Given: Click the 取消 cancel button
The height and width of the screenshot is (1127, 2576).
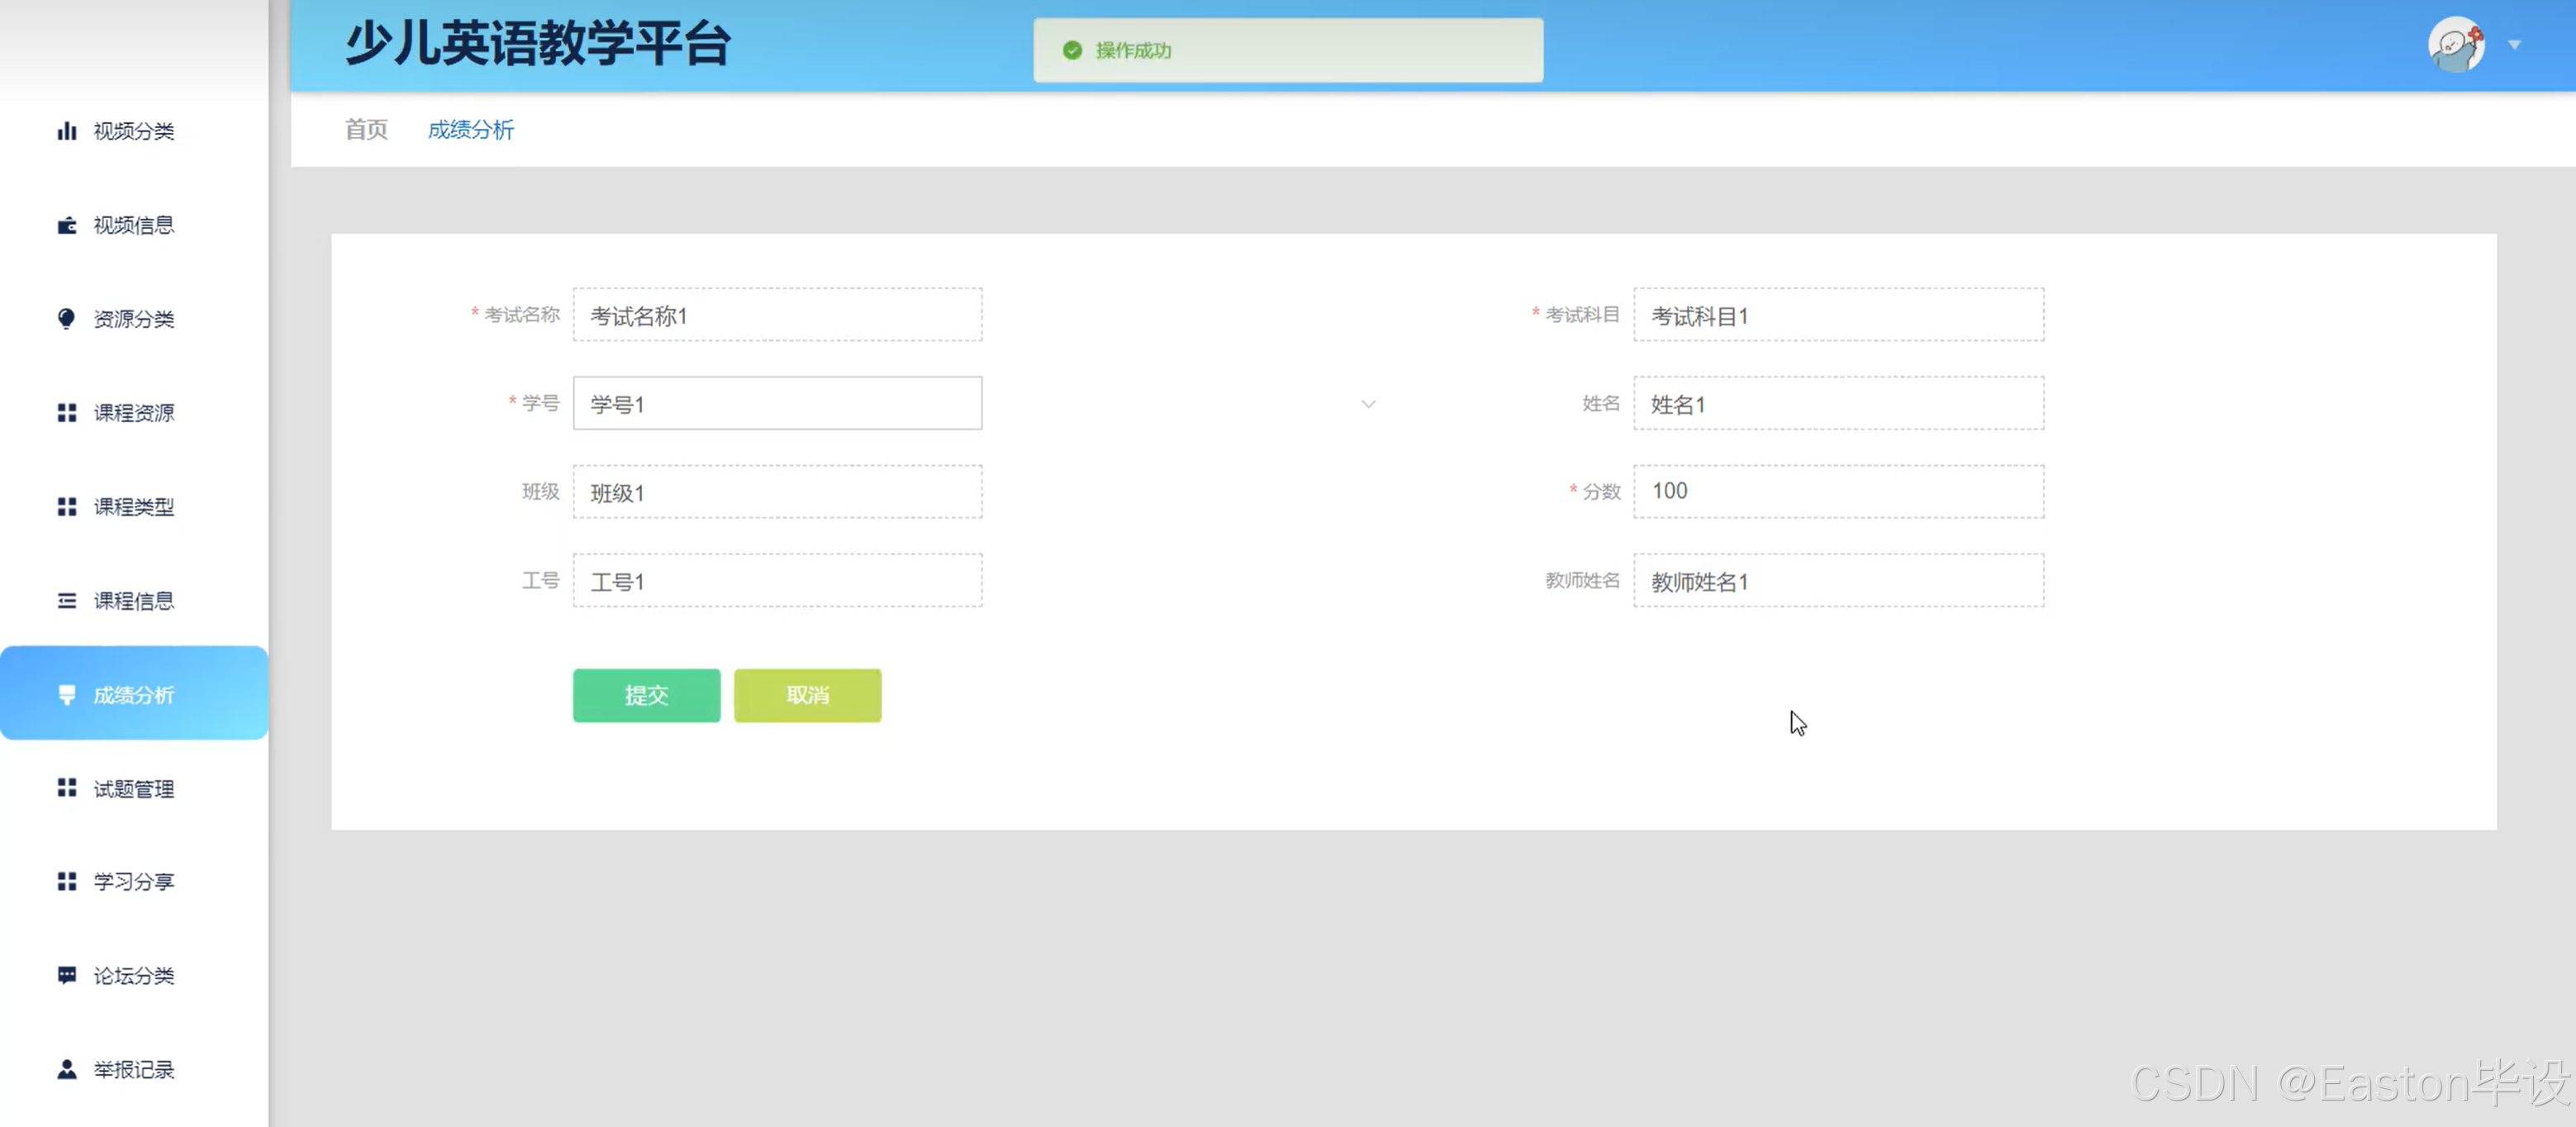Looking at the screenshot, I should 807,695.
